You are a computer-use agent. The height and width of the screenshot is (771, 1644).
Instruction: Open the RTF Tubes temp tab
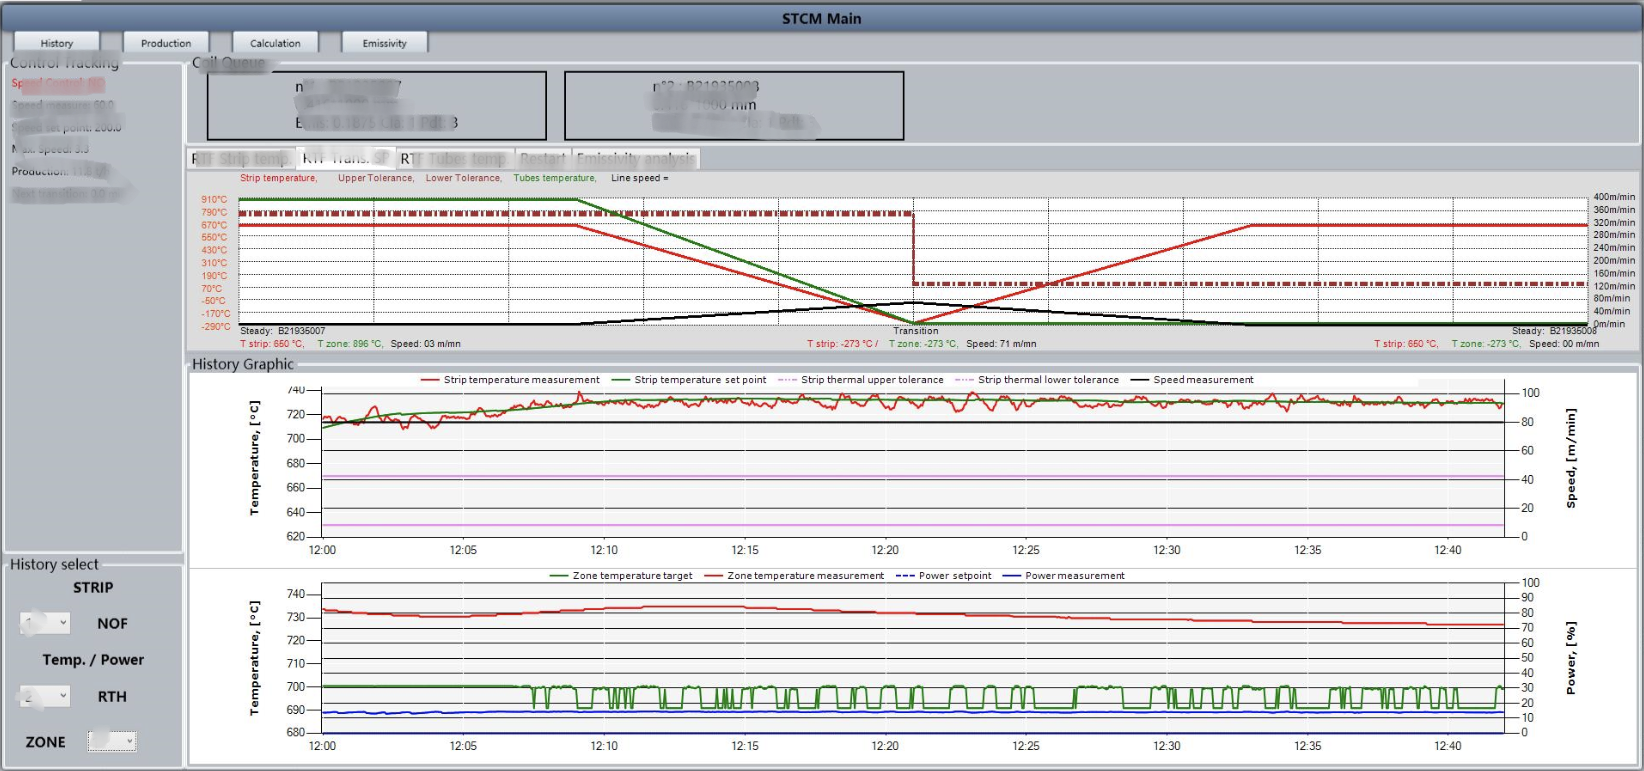(x=454, y=158)
